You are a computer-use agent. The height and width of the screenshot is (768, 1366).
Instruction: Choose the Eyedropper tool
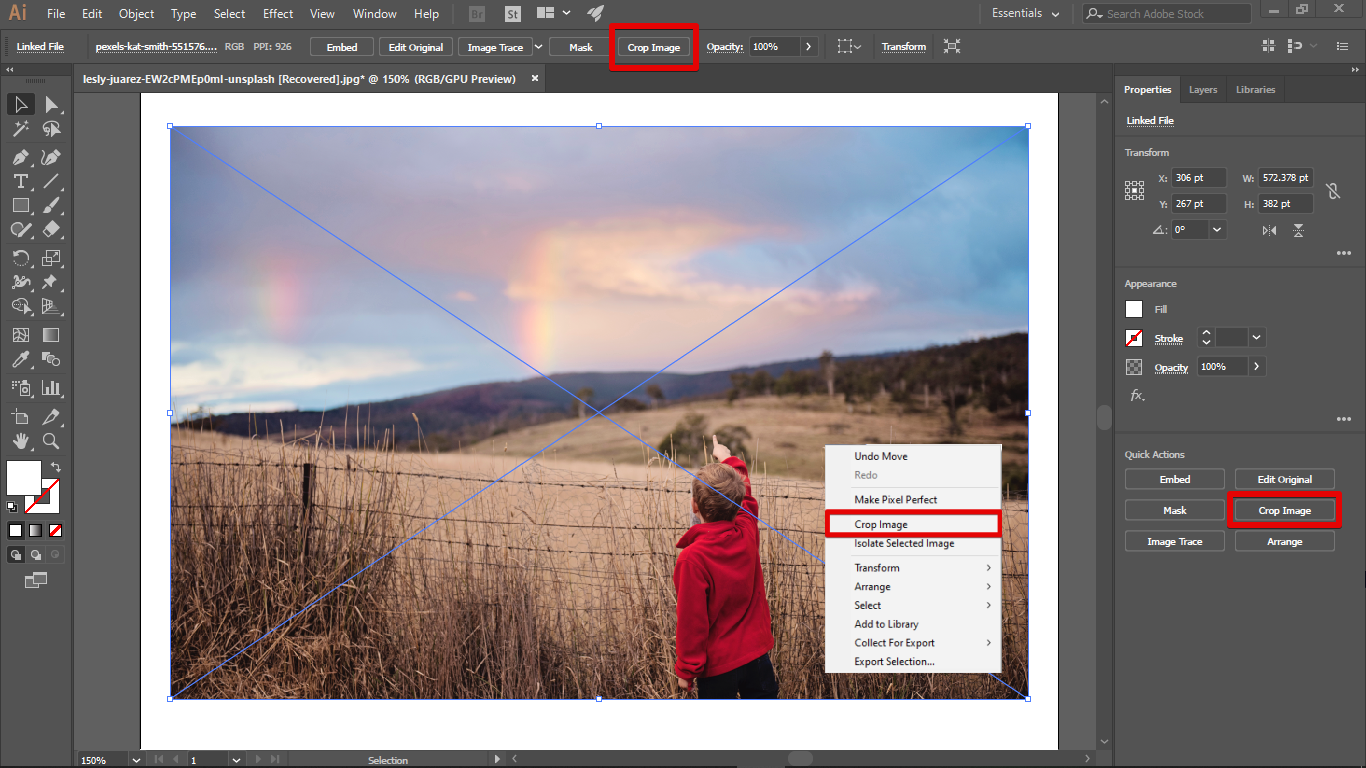(x=20, y=360)
